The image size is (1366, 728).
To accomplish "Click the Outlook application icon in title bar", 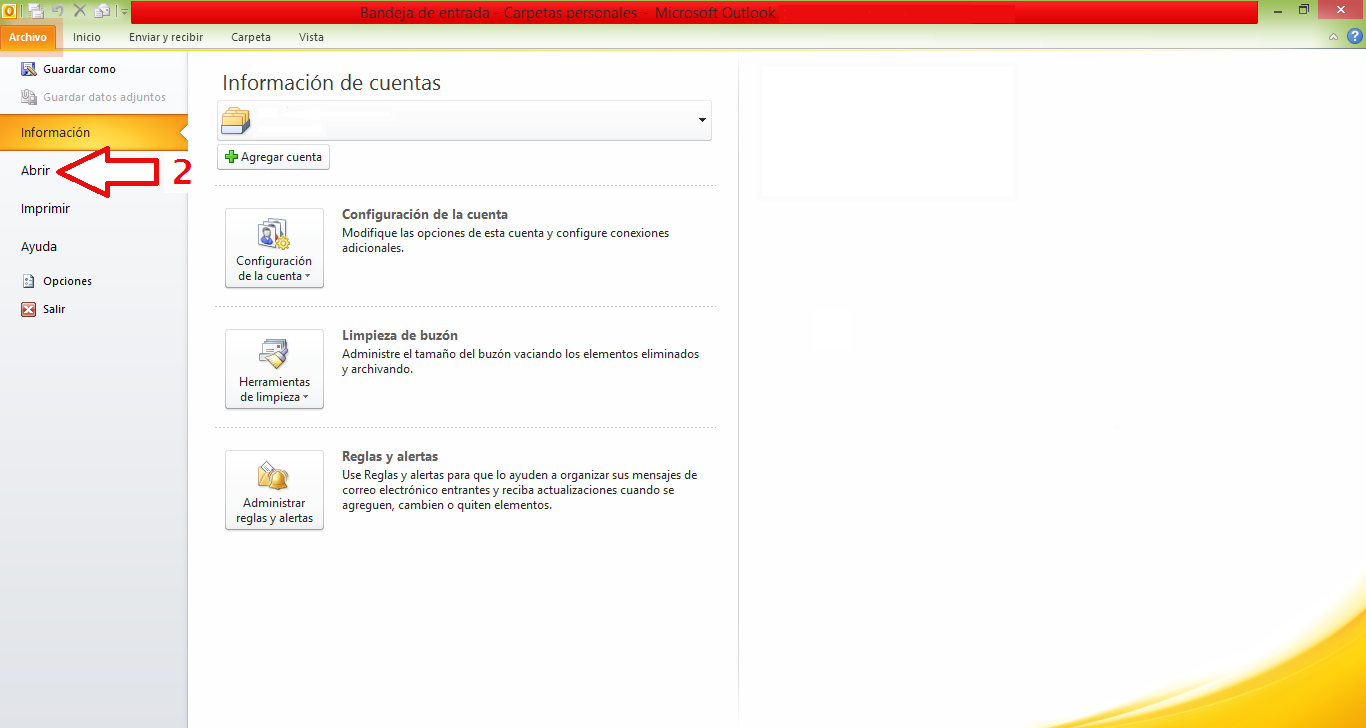I will pos(9,11).
